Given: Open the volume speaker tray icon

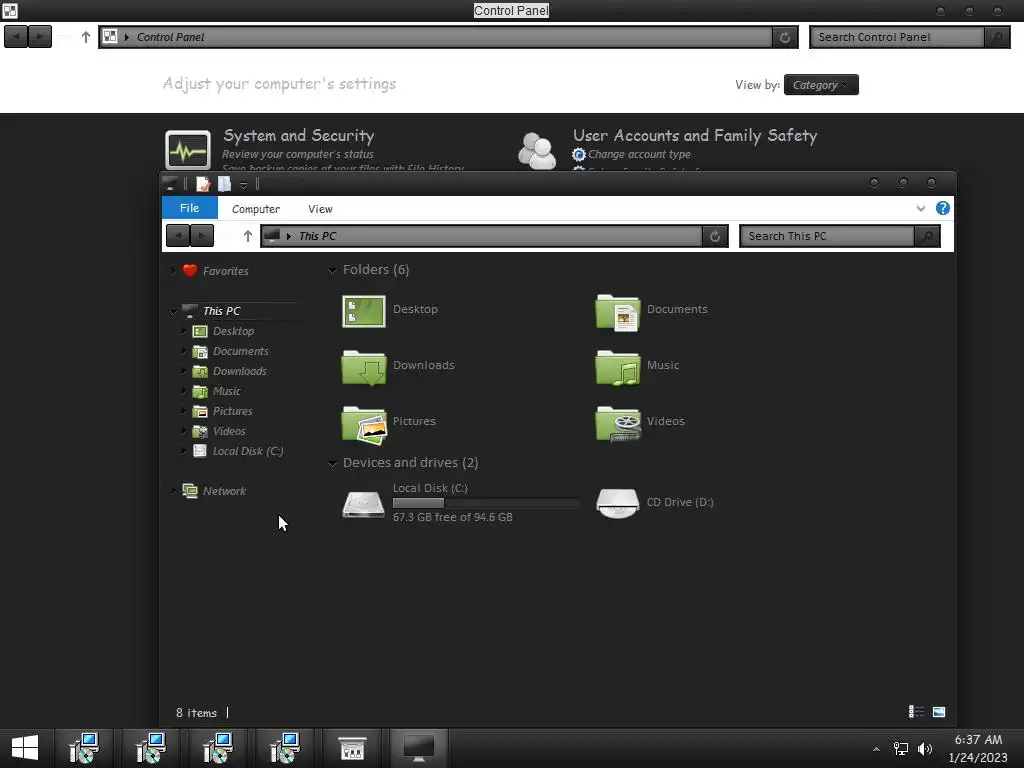Looking at the screenshot, I should pos(925,748).
